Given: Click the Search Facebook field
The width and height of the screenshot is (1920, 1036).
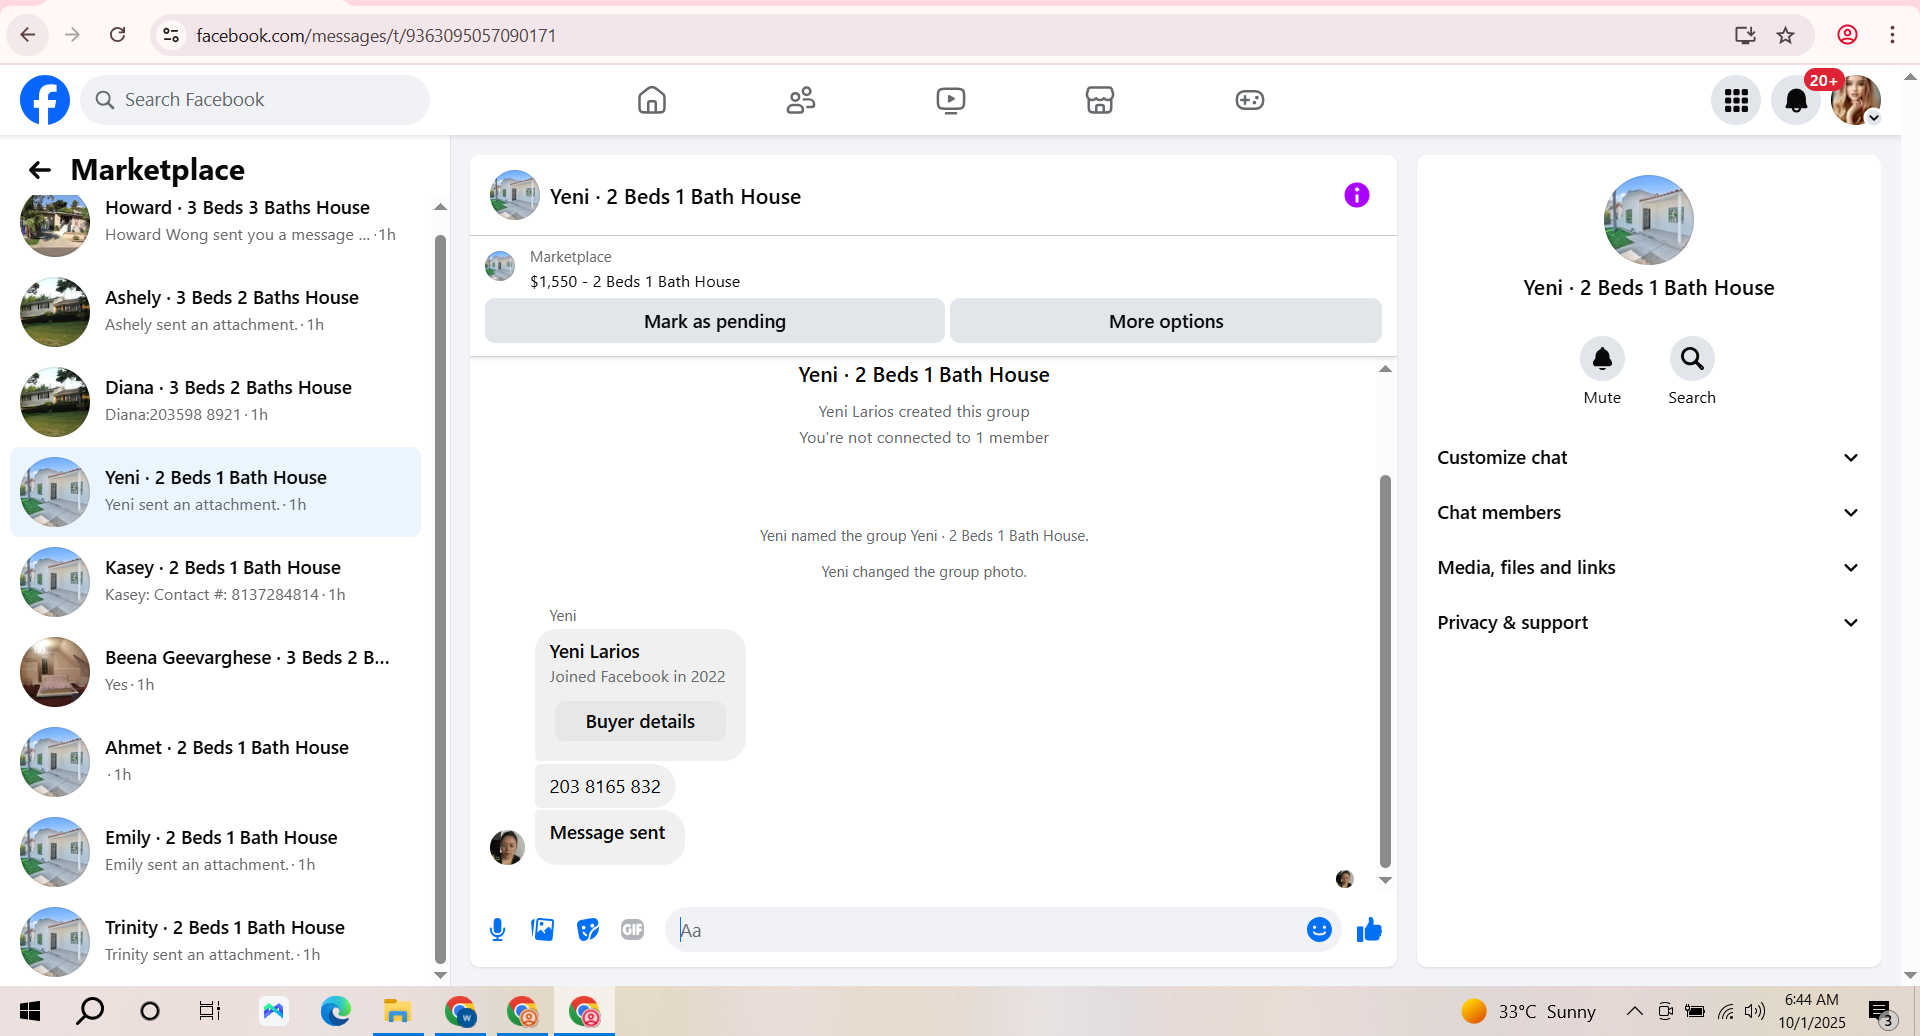Looking at the screenshot, I should pos(255,100).
